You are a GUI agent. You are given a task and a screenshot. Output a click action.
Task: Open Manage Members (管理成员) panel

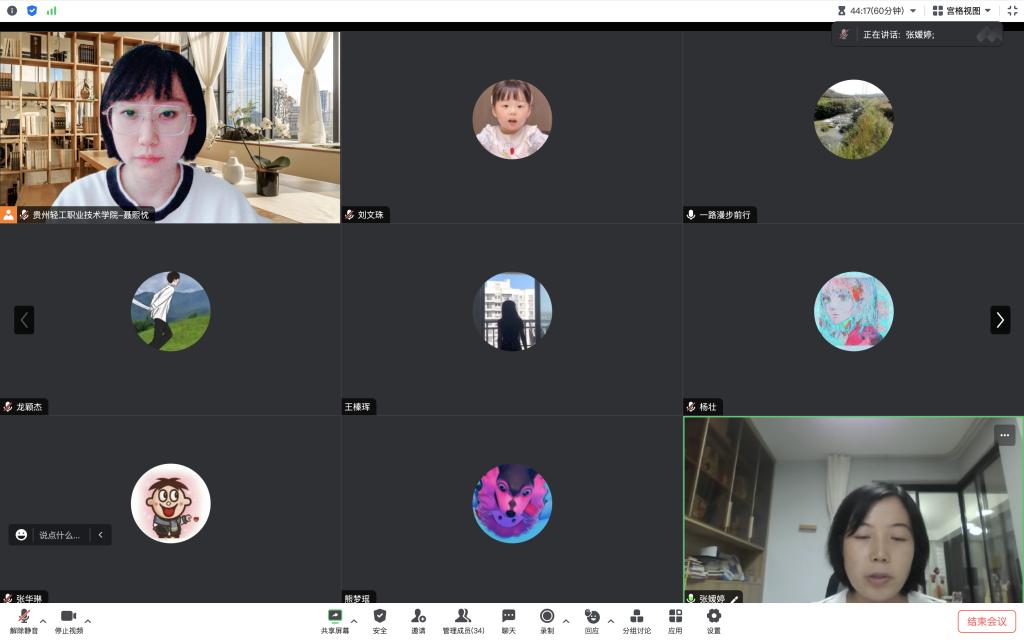click(x=463, y=616)
